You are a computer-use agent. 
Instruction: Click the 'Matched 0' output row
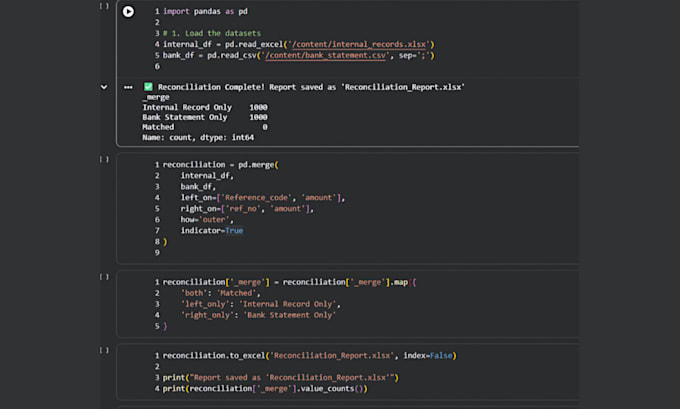[205, 127]
